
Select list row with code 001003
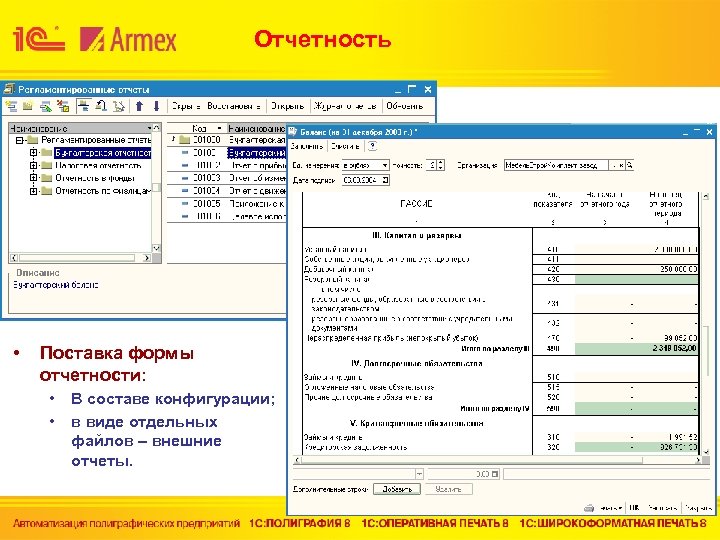point(227,178)
